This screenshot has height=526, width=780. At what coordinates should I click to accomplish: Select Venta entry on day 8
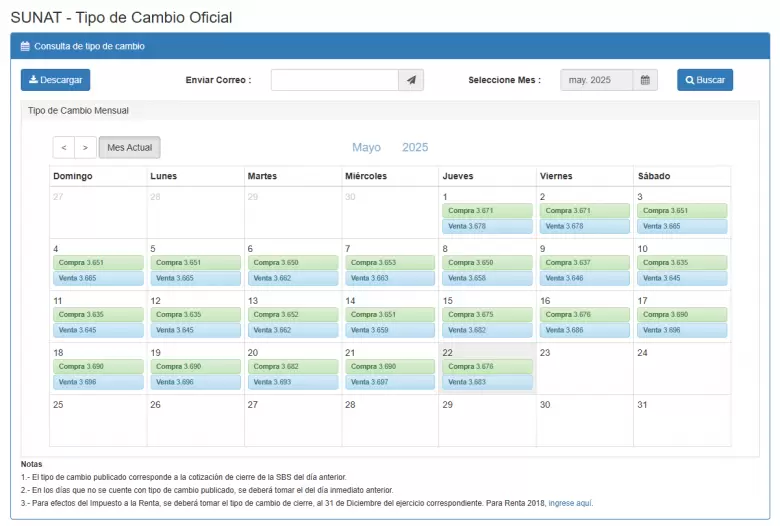487,278
